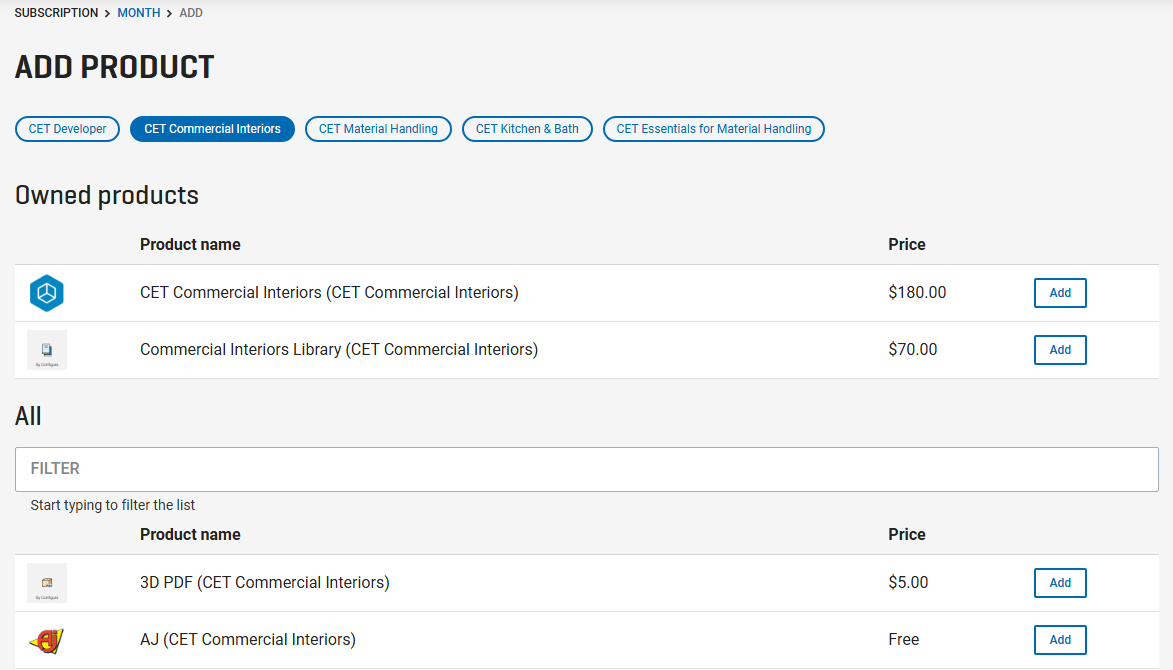Image resolution: width=1173 pixels, height=670 pixels.
Task: Click the ADD breadcrumb text
Action: (x=191, y=13)
